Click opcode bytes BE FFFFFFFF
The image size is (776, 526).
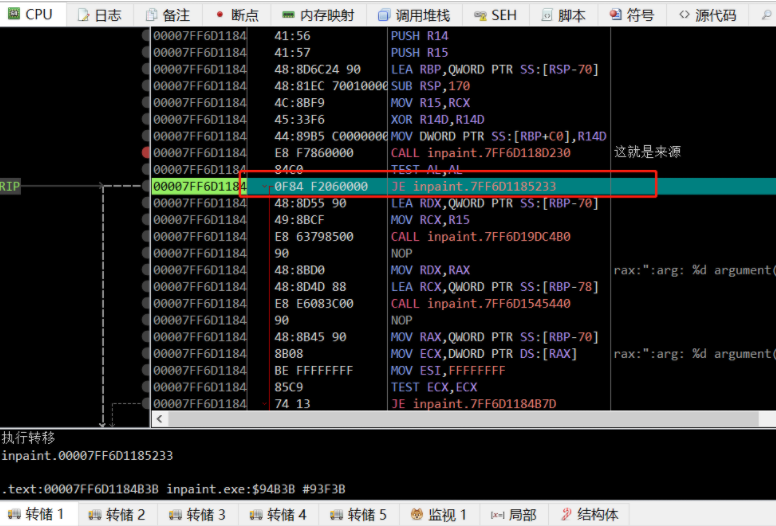coord(314,371)
